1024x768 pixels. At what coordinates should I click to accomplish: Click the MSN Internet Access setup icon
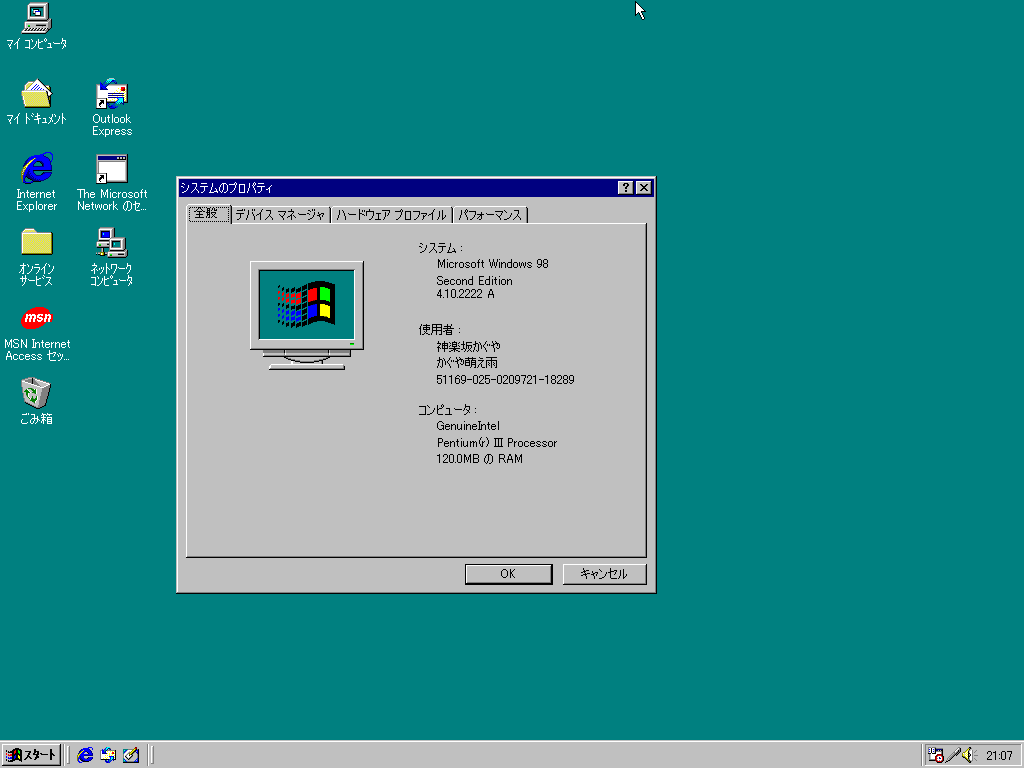point(36,319)
